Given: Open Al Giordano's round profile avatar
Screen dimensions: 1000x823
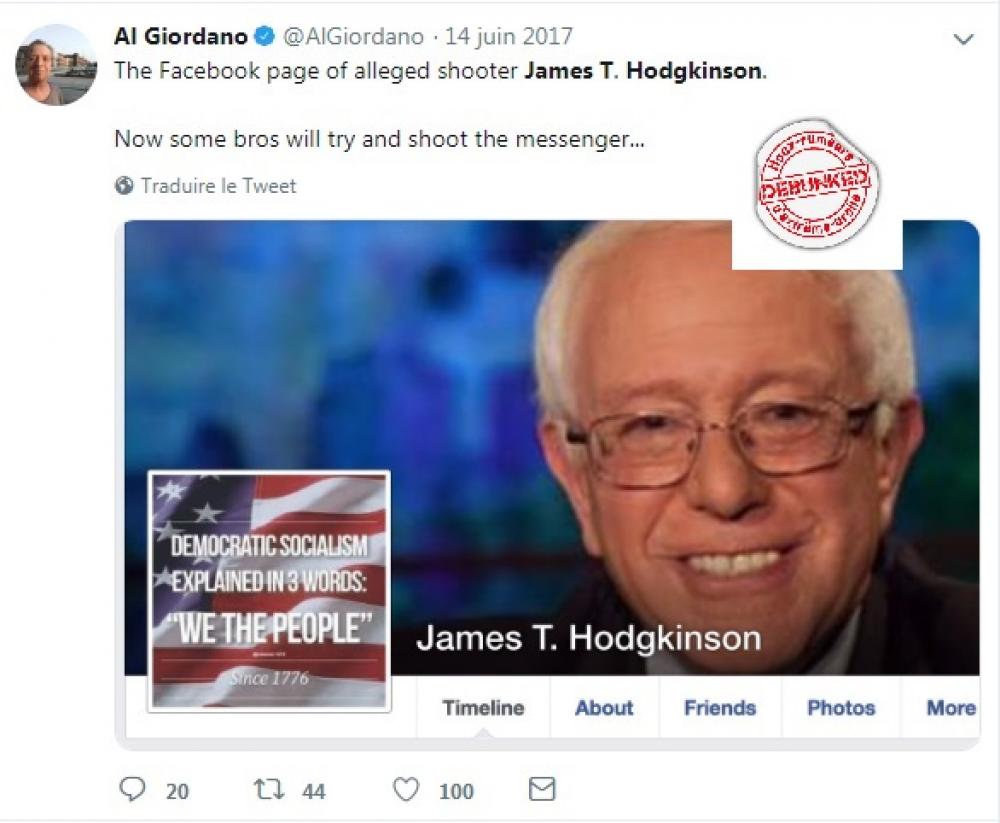Looking at the screenshot, I should (56, 64).
